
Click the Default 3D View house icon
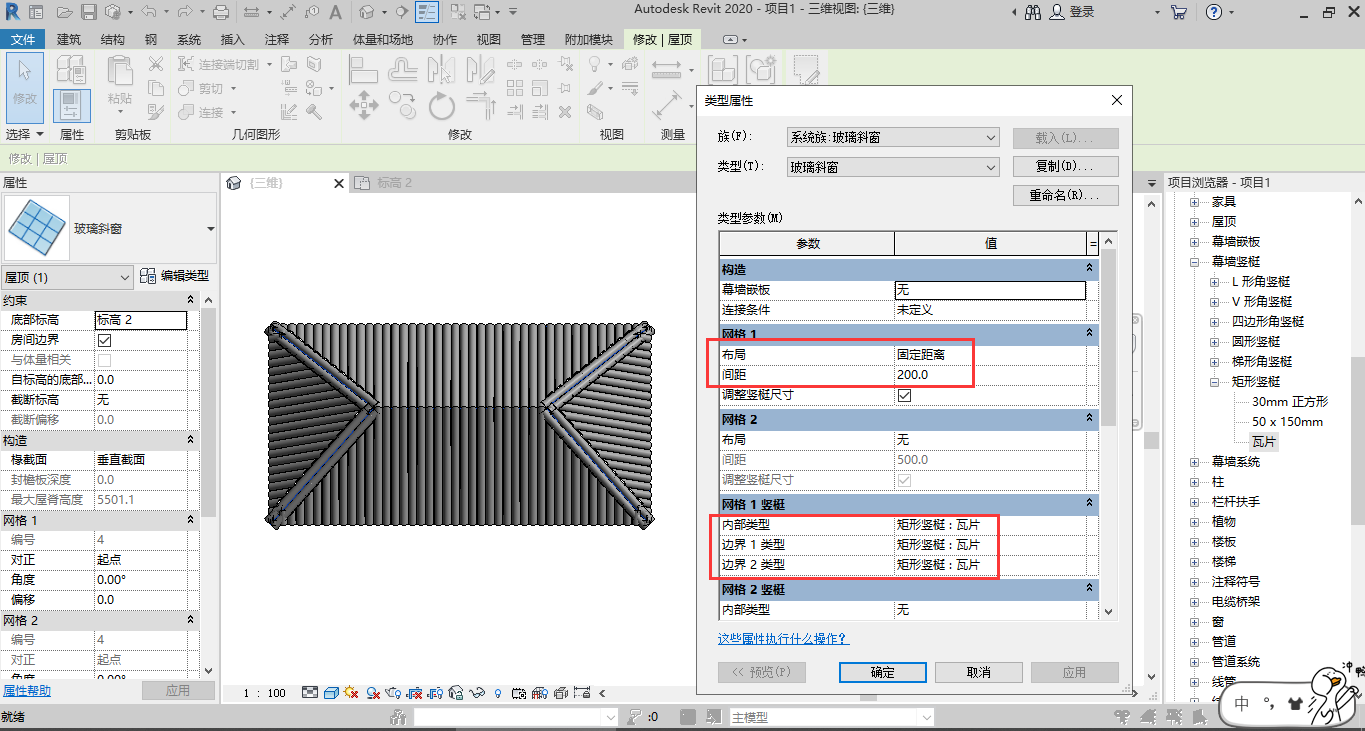click(x=367, y=12)
